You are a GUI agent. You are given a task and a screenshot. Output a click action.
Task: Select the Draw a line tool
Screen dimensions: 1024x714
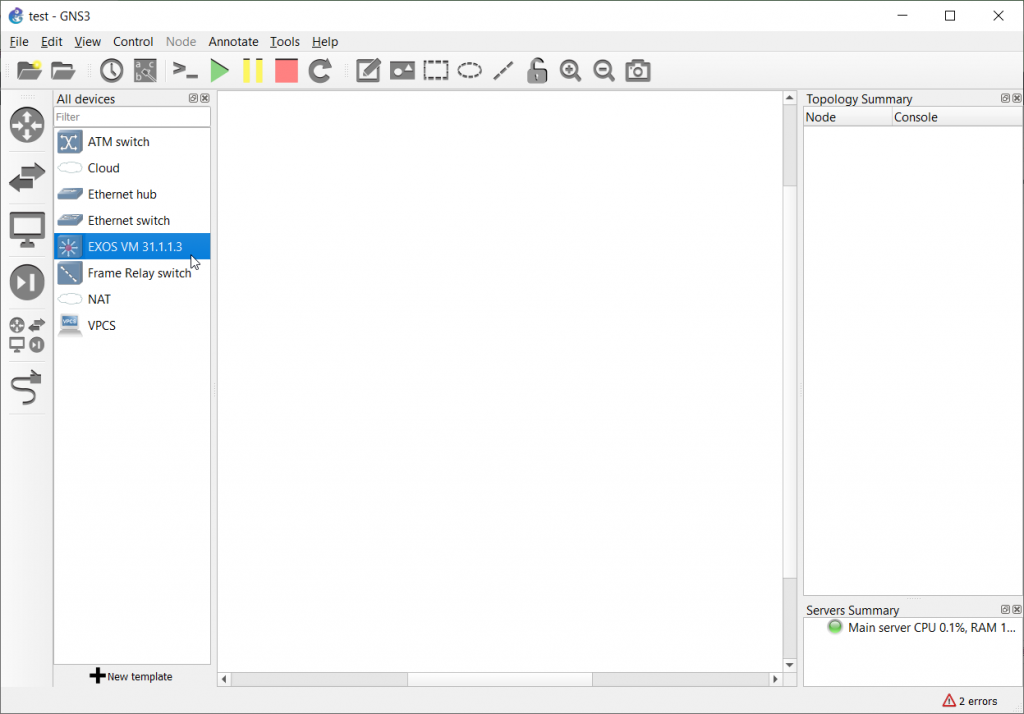pyautogui.click(x=503, y=71)
